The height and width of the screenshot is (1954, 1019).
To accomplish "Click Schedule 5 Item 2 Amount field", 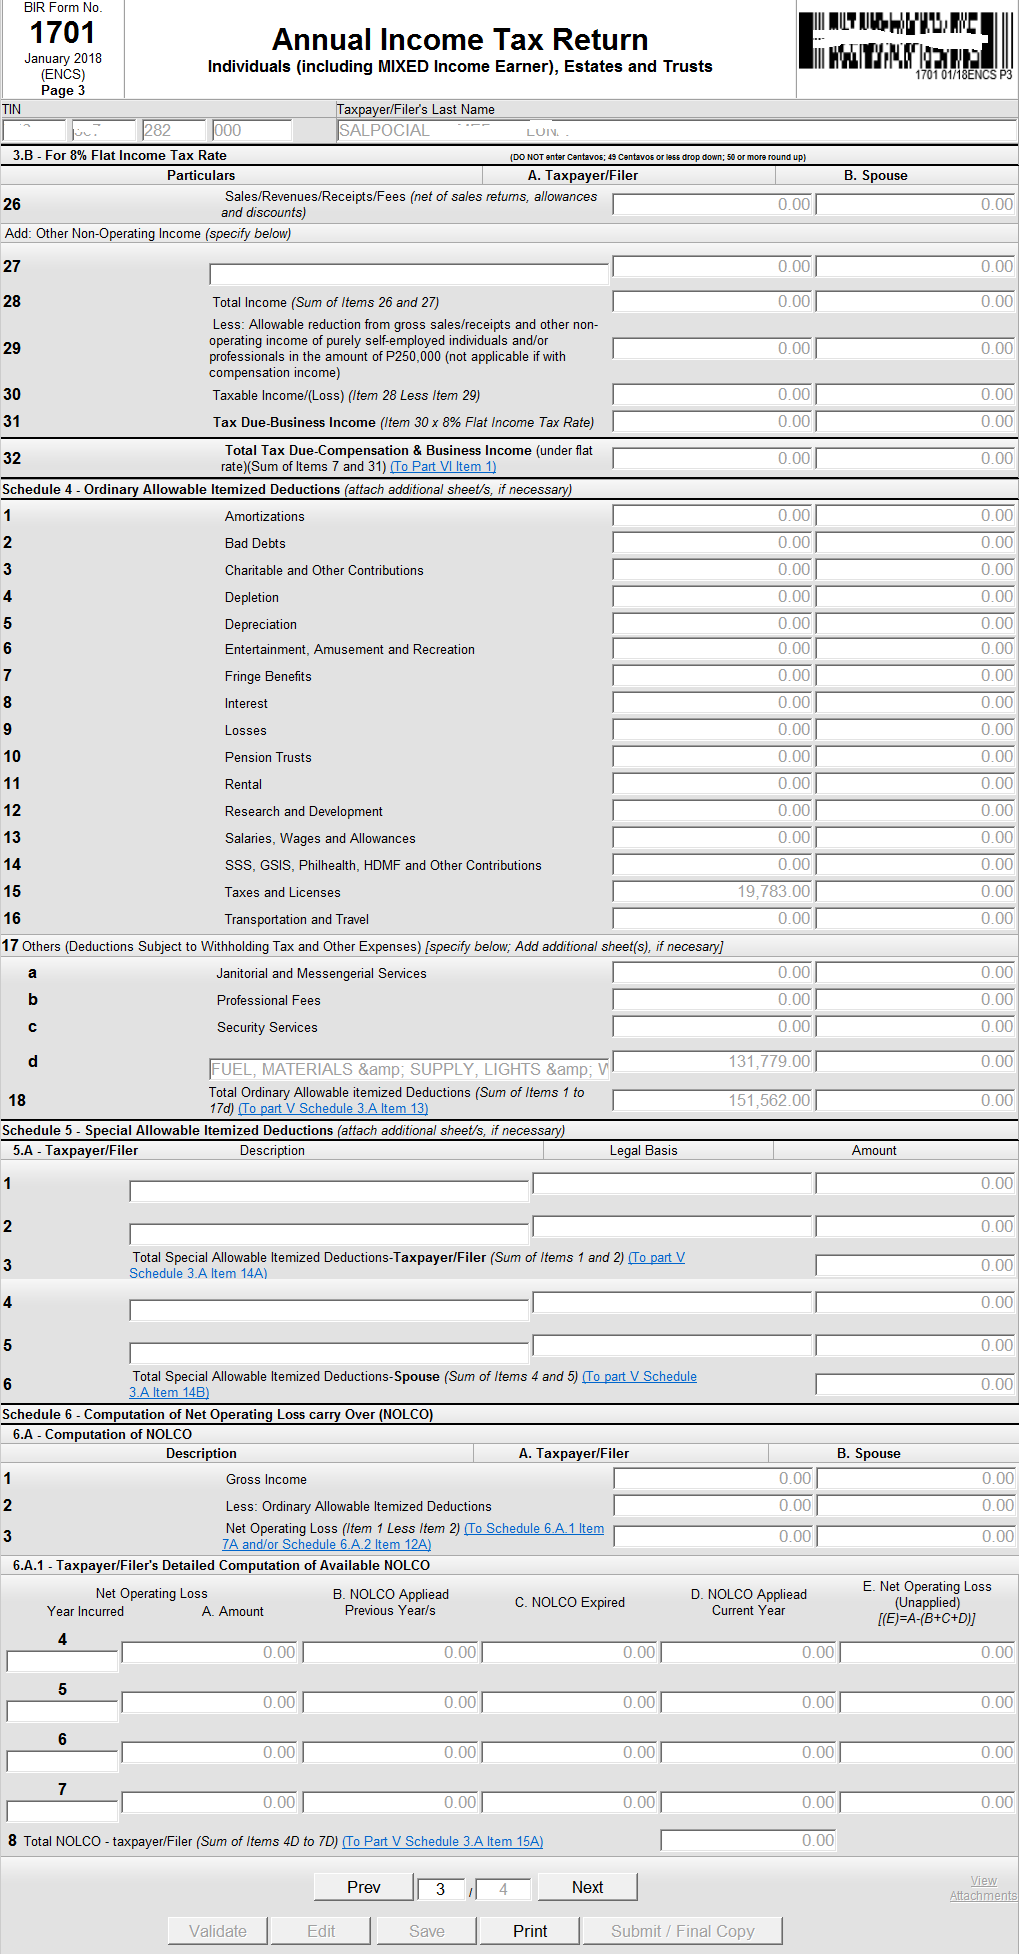I will coord(916,1227).
